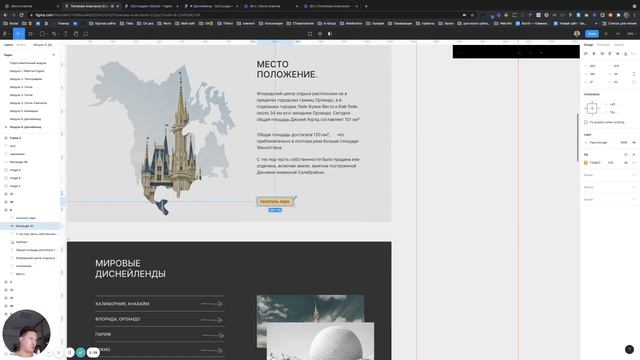
Task: Click Align right icon
Action: coord(602,54)
